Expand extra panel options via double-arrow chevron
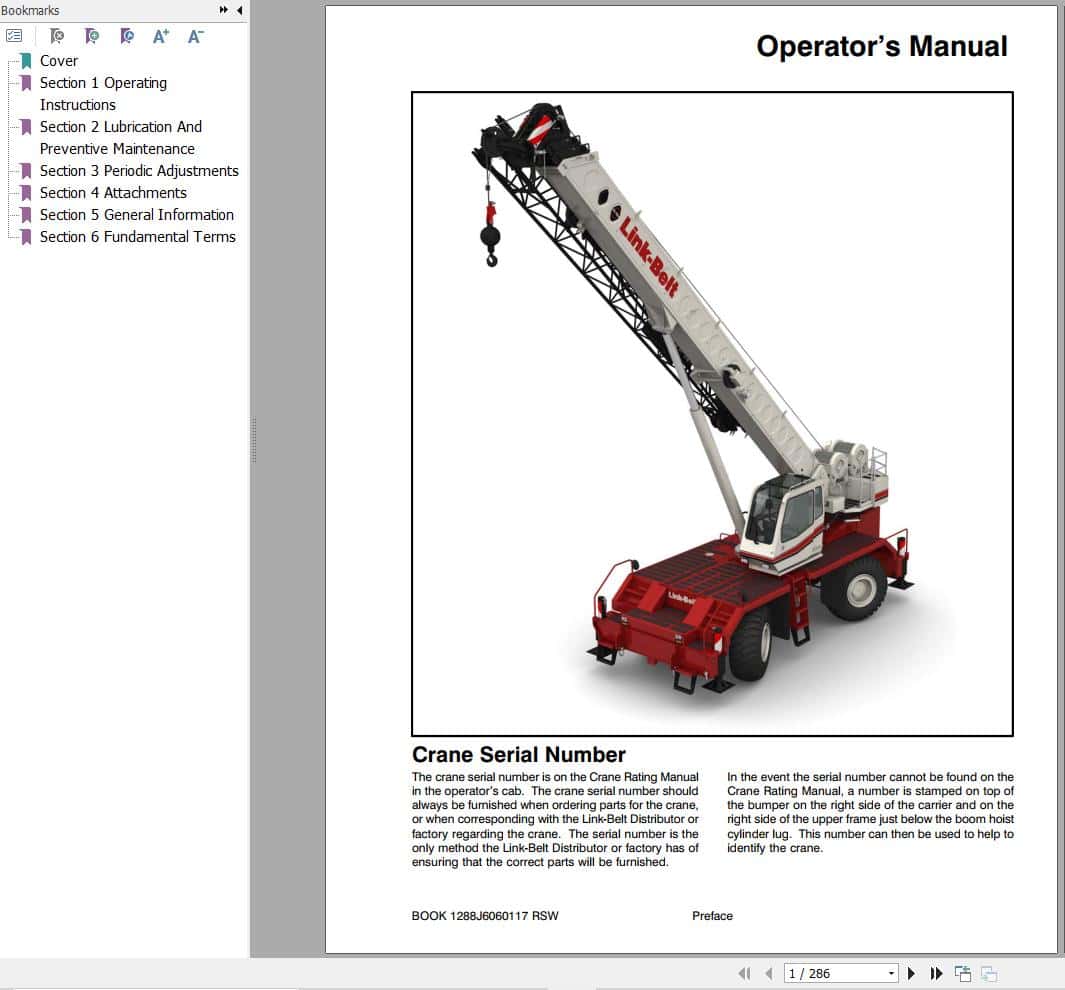 point(223,9)
